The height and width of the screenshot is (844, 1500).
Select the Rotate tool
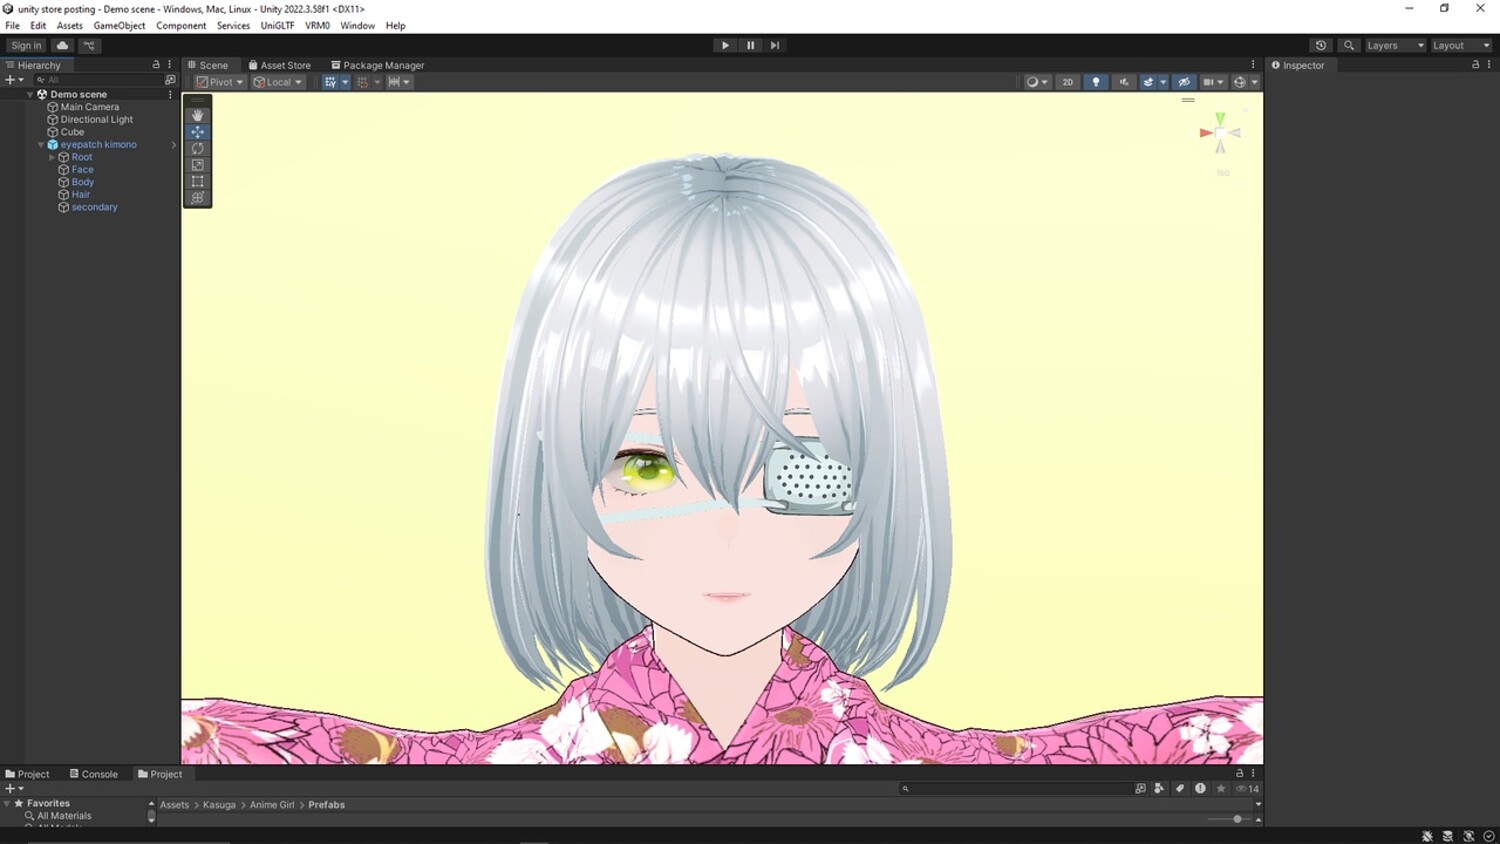coord(197,148)
